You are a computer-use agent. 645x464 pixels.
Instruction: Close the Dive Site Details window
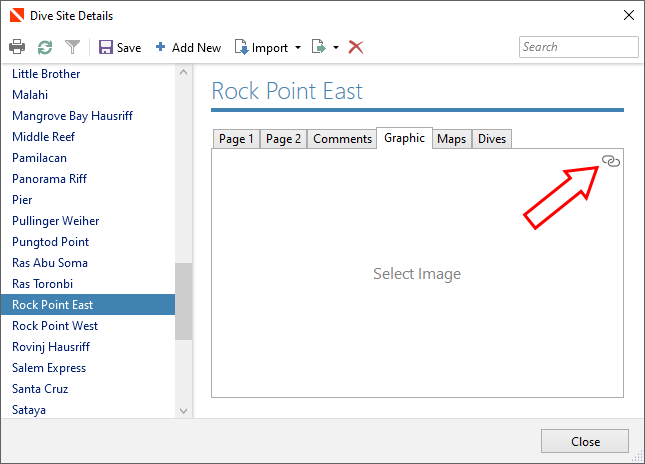pyautogui.click(x=629, y=16)
